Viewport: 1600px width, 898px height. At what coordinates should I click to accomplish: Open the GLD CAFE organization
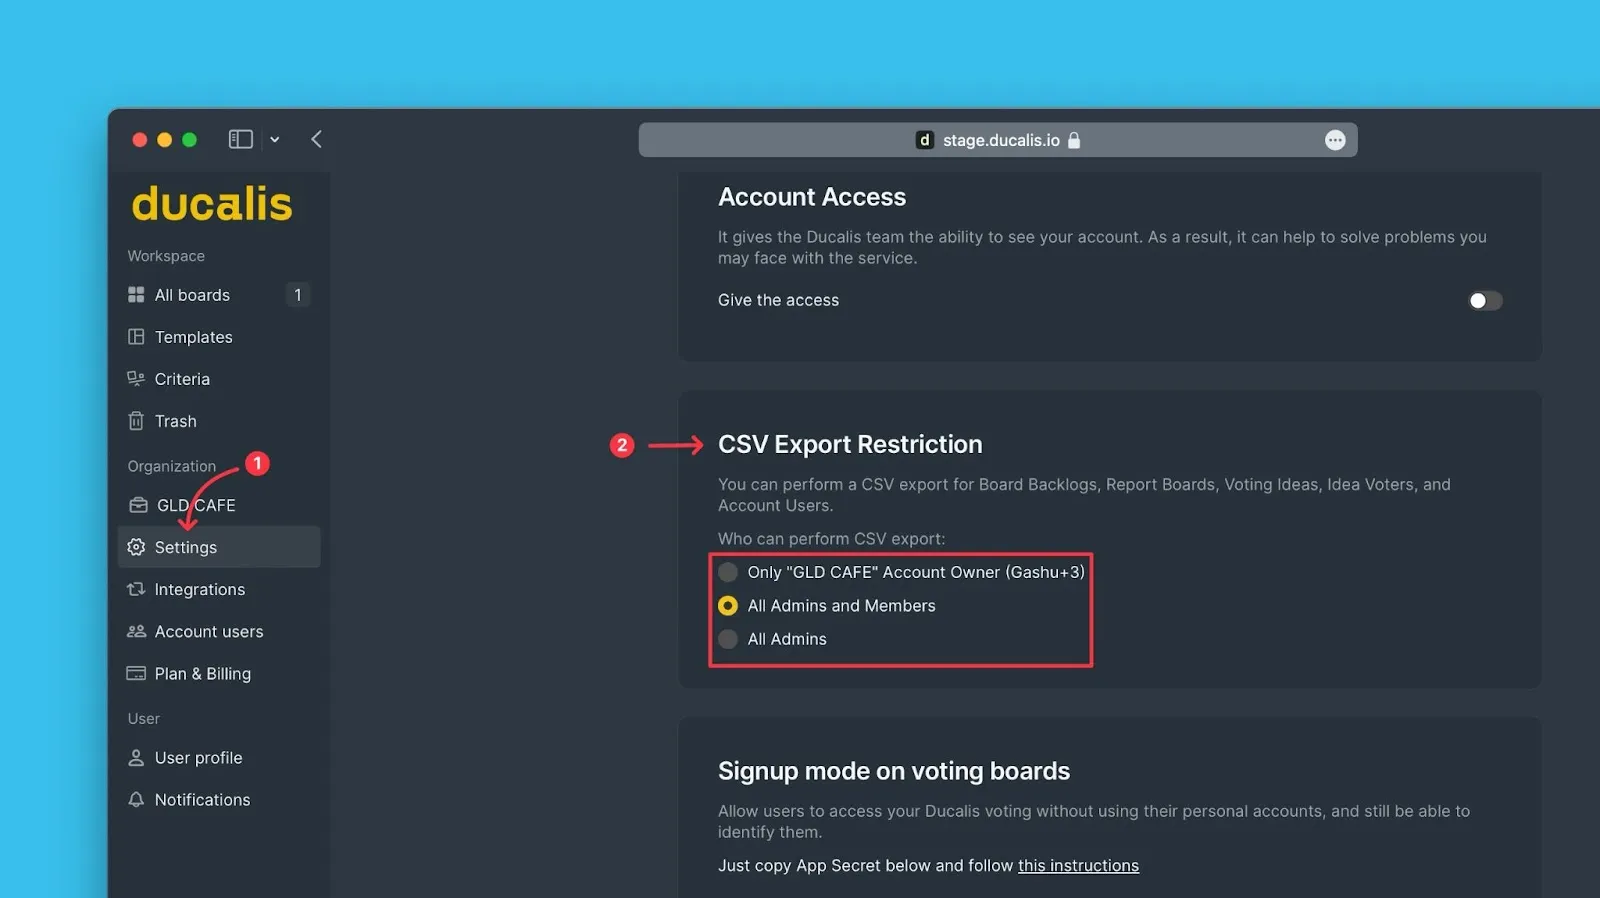[x=195, y=505]
